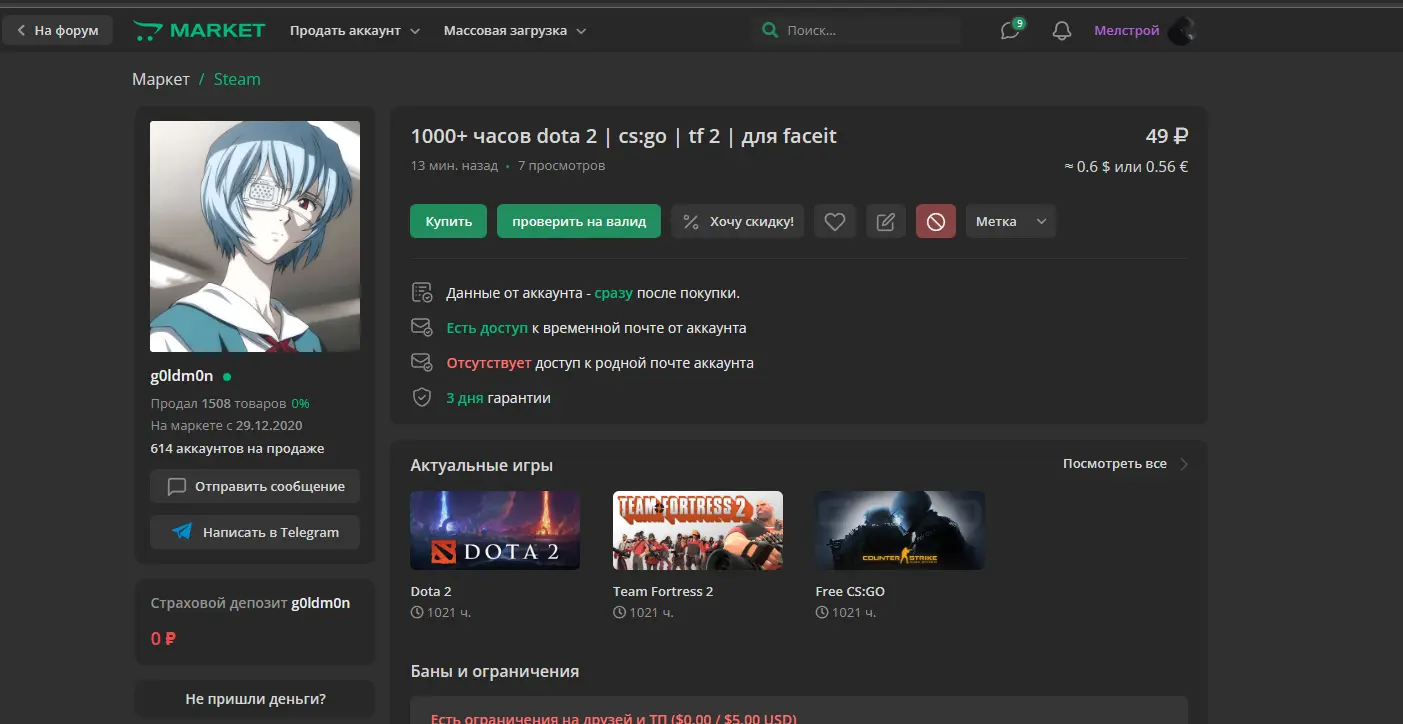Open the Мелстрой profile name
The image size is (1403, 724).
(x=1127, y=31)
